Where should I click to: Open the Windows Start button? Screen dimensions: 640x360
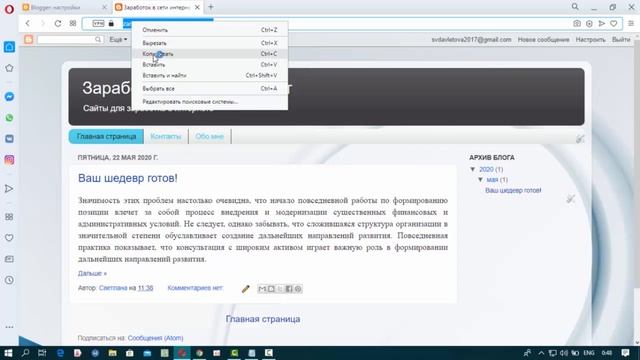click(8, 353)
